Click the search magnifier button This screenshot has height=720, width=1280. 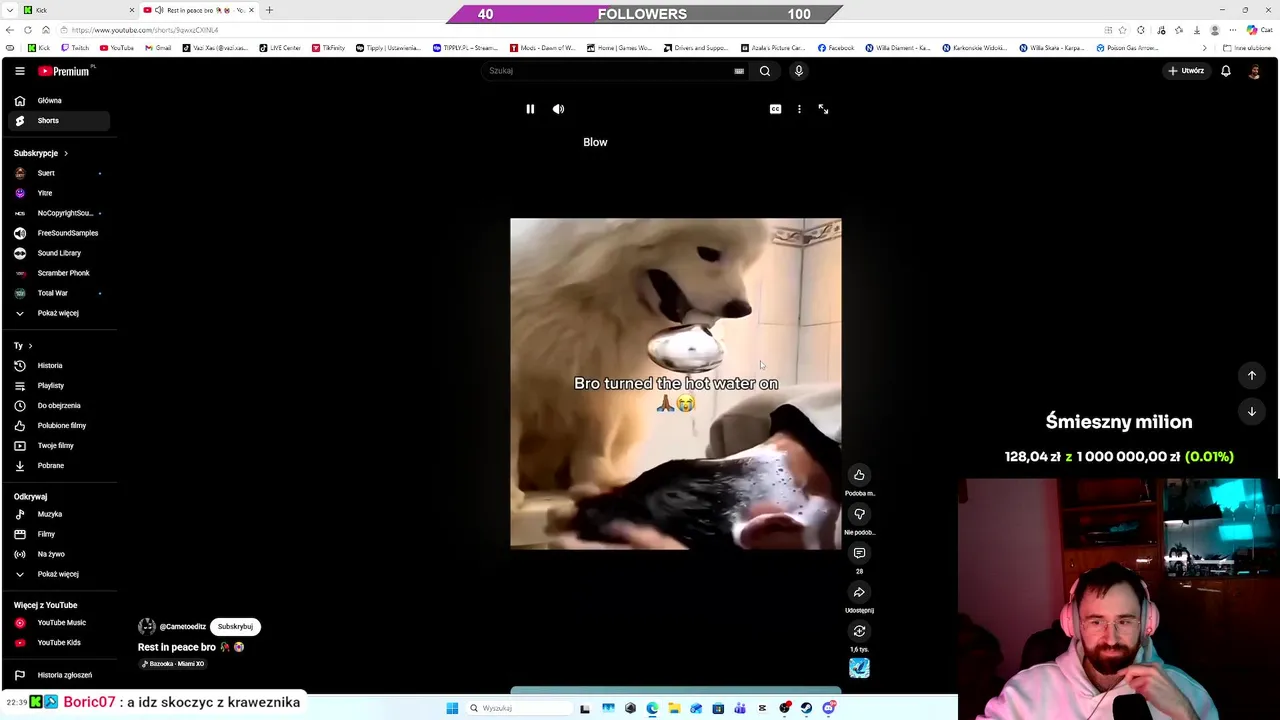tap(765, 71)
